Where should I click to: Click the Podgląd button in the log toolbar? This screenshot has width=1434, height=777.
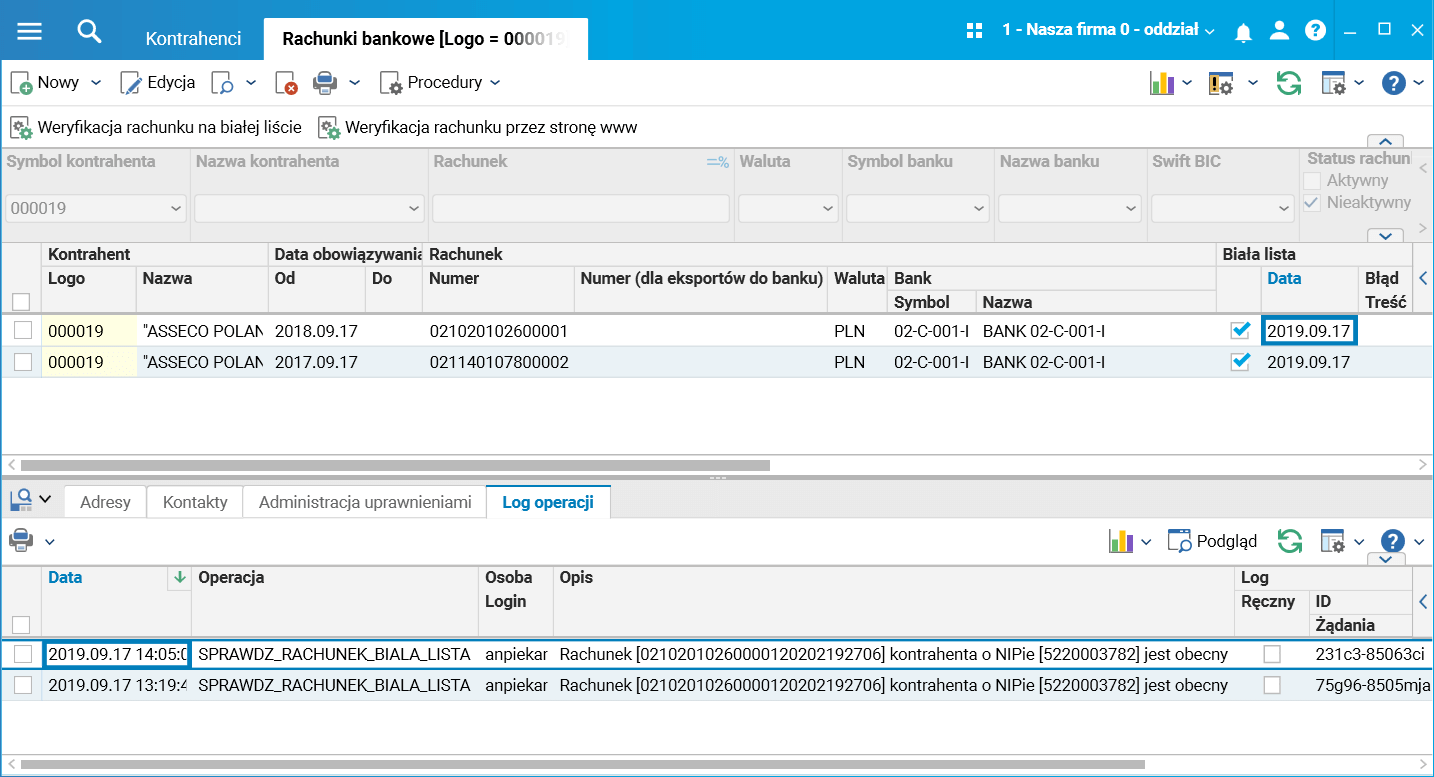click(x=1212, y=542)
